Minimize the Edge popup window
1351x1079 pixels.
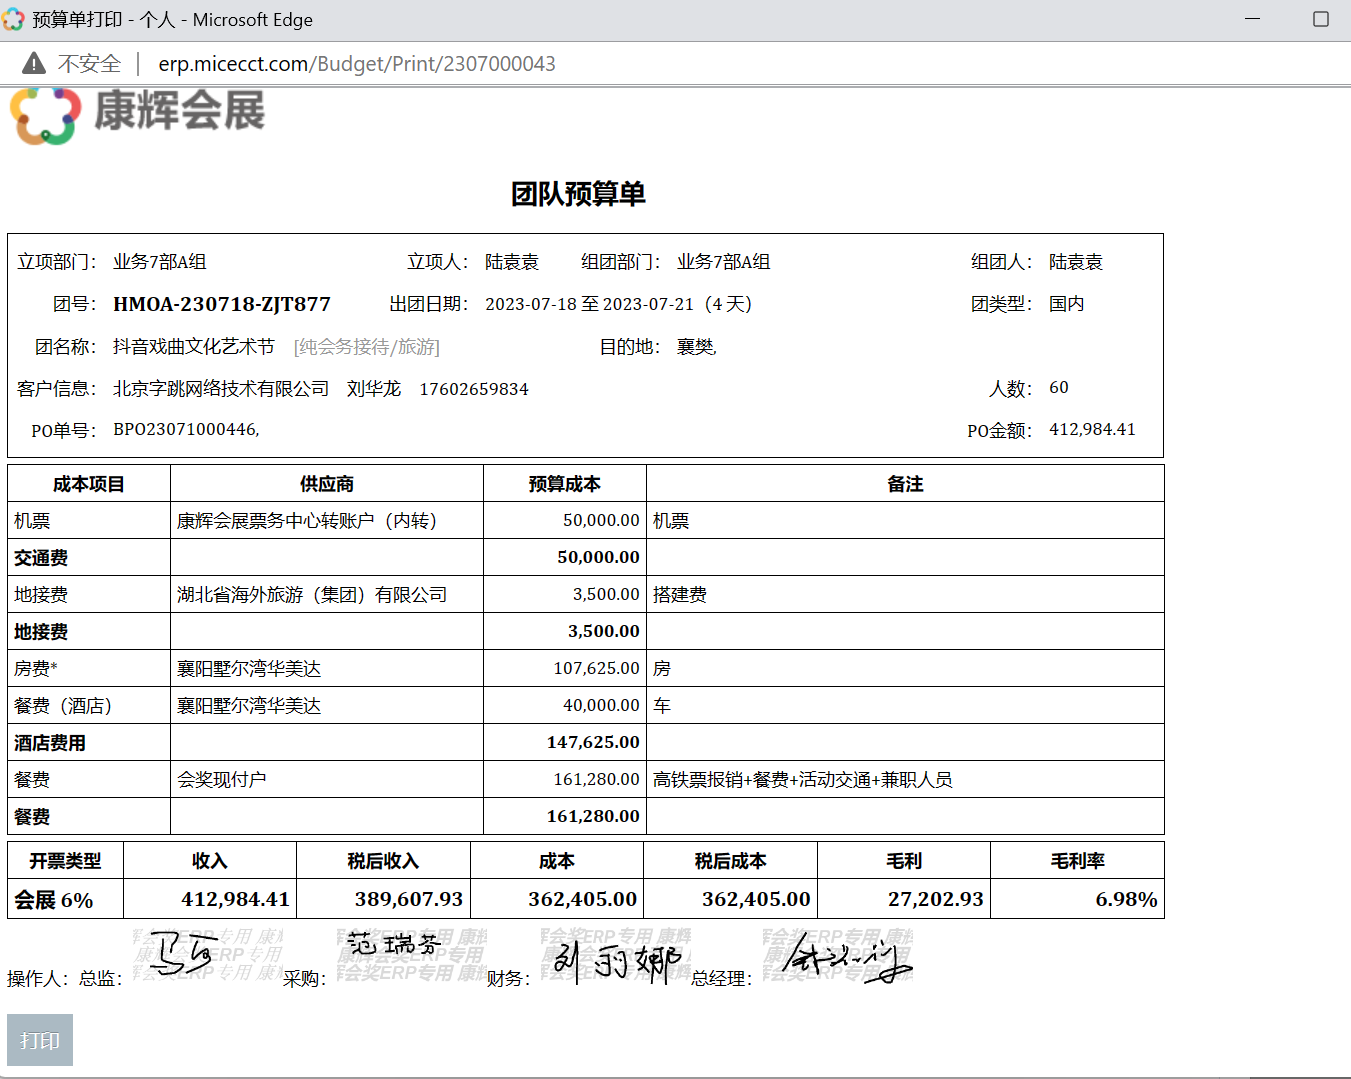click(x=1252, y=19)
